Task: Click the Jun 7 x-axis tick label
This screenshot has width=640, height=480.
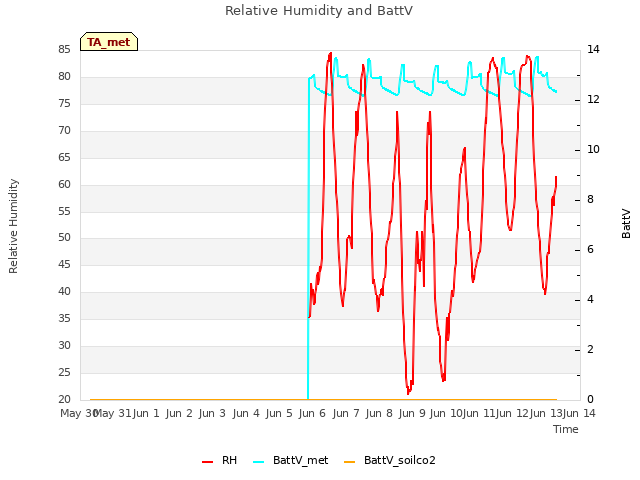Action: 346,413
